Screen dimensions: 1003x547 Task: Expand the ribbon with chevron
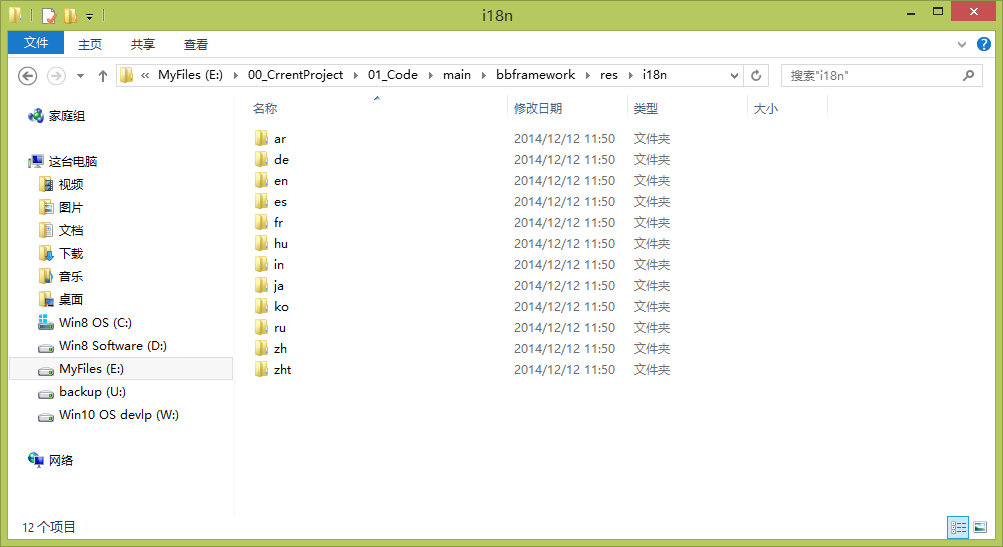tap(961, 44)
